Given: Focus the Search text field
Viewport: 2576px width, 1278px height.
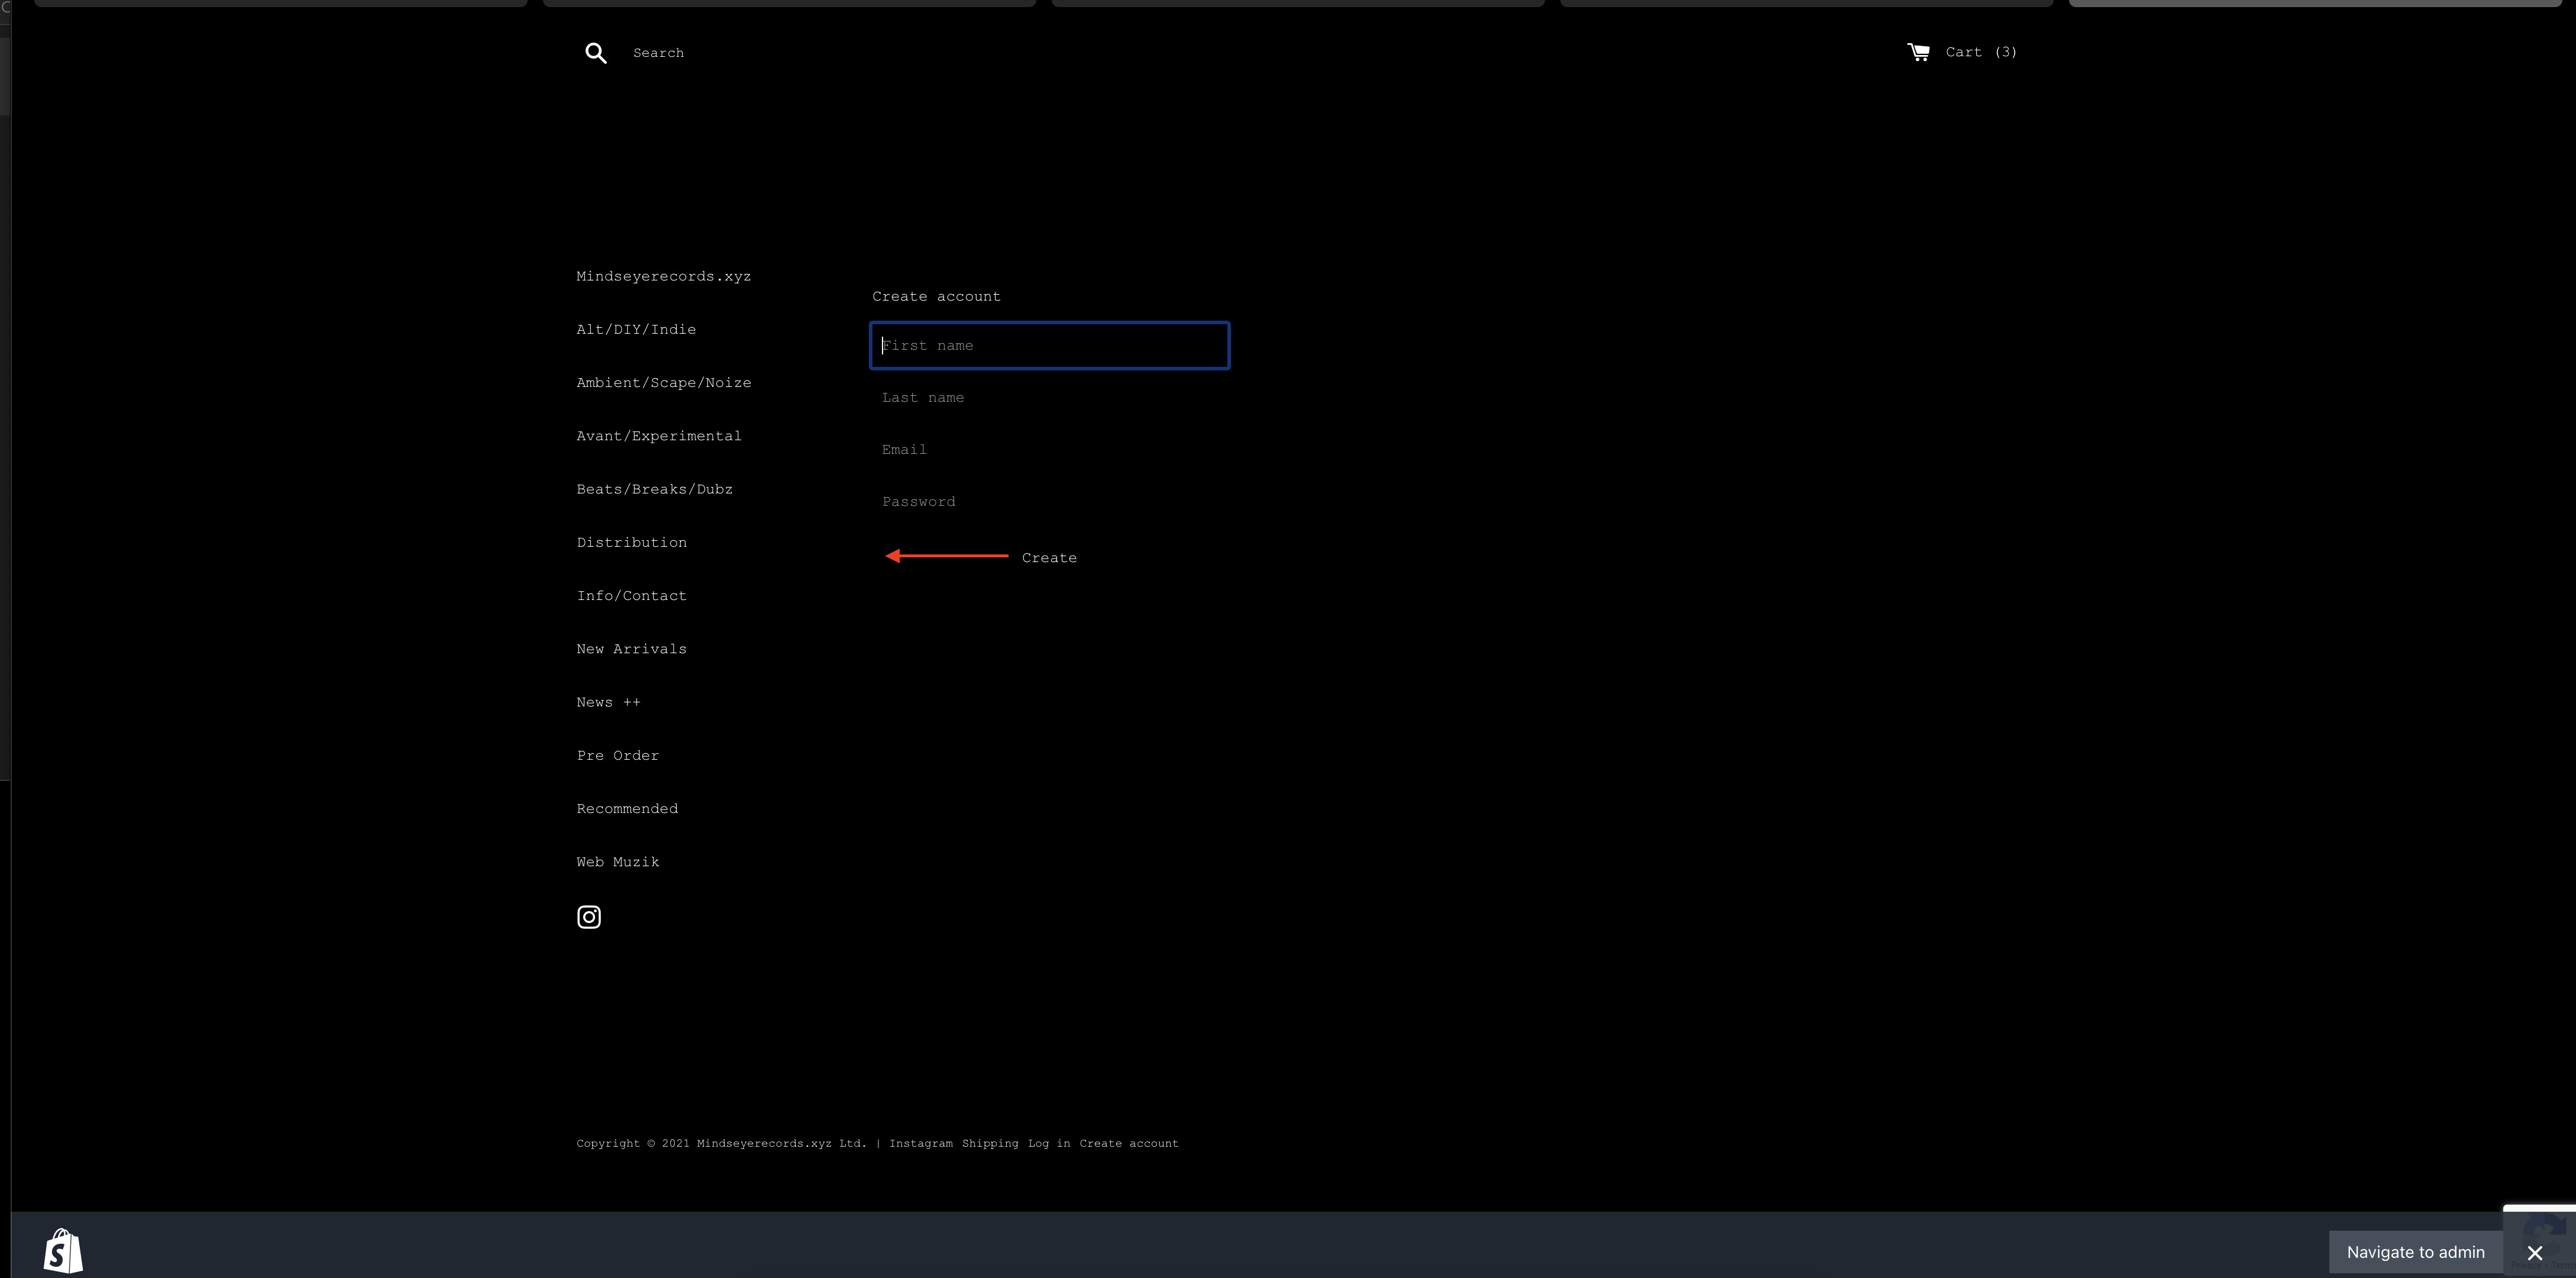Looking at the screenshot, I should pos(660,53).
